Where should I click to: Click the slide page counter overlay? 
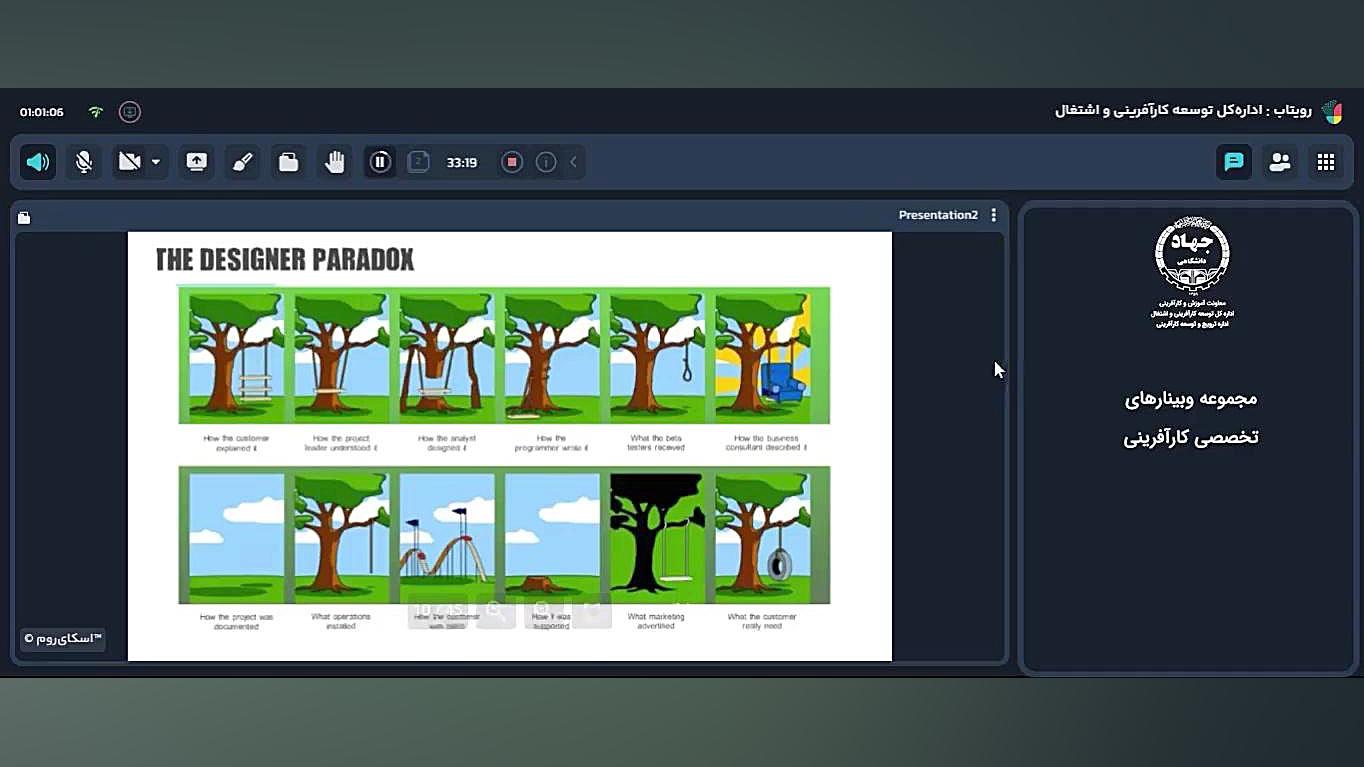[439, 610]
